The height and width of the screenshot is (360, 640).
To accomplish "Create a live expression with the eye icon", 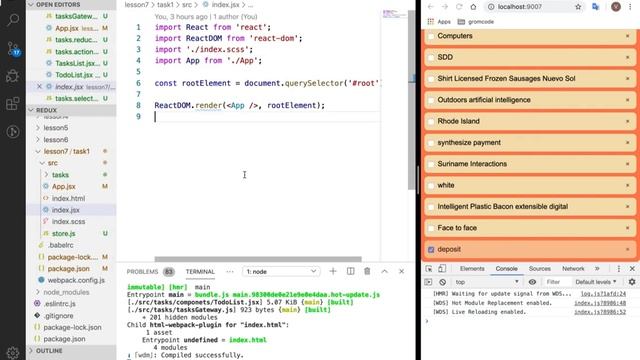I will pos(532,282).
